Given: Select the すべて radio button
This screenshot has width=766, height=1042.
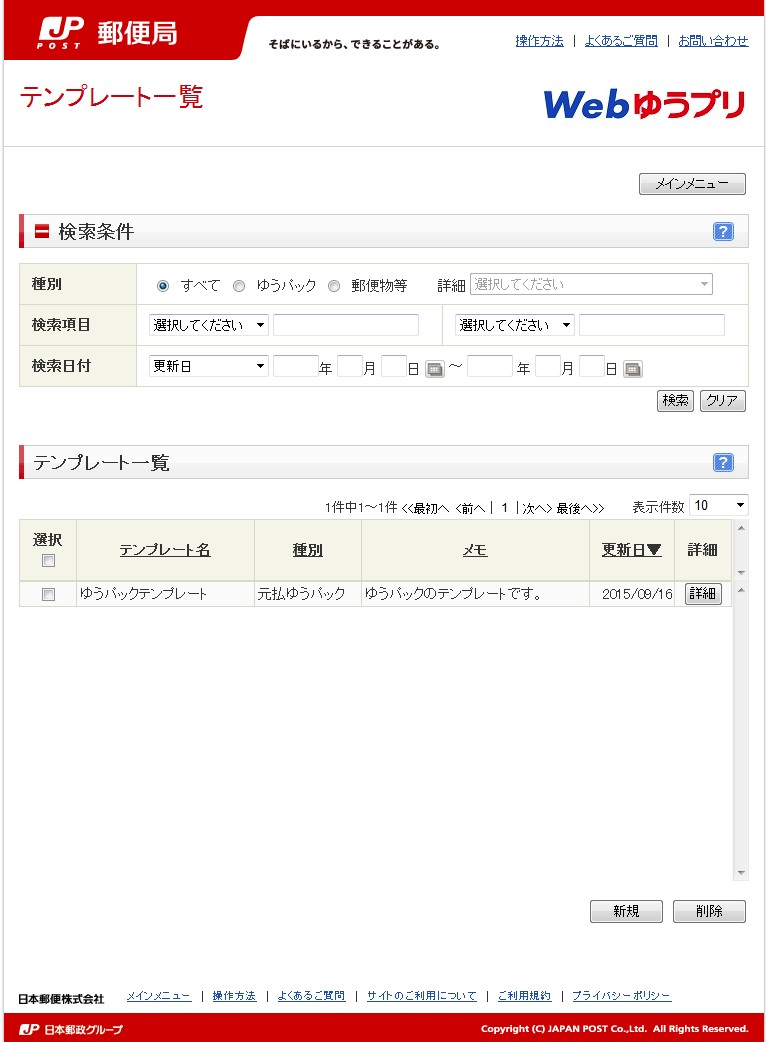Looking at the screenshot, I should [x=163, y=286].
